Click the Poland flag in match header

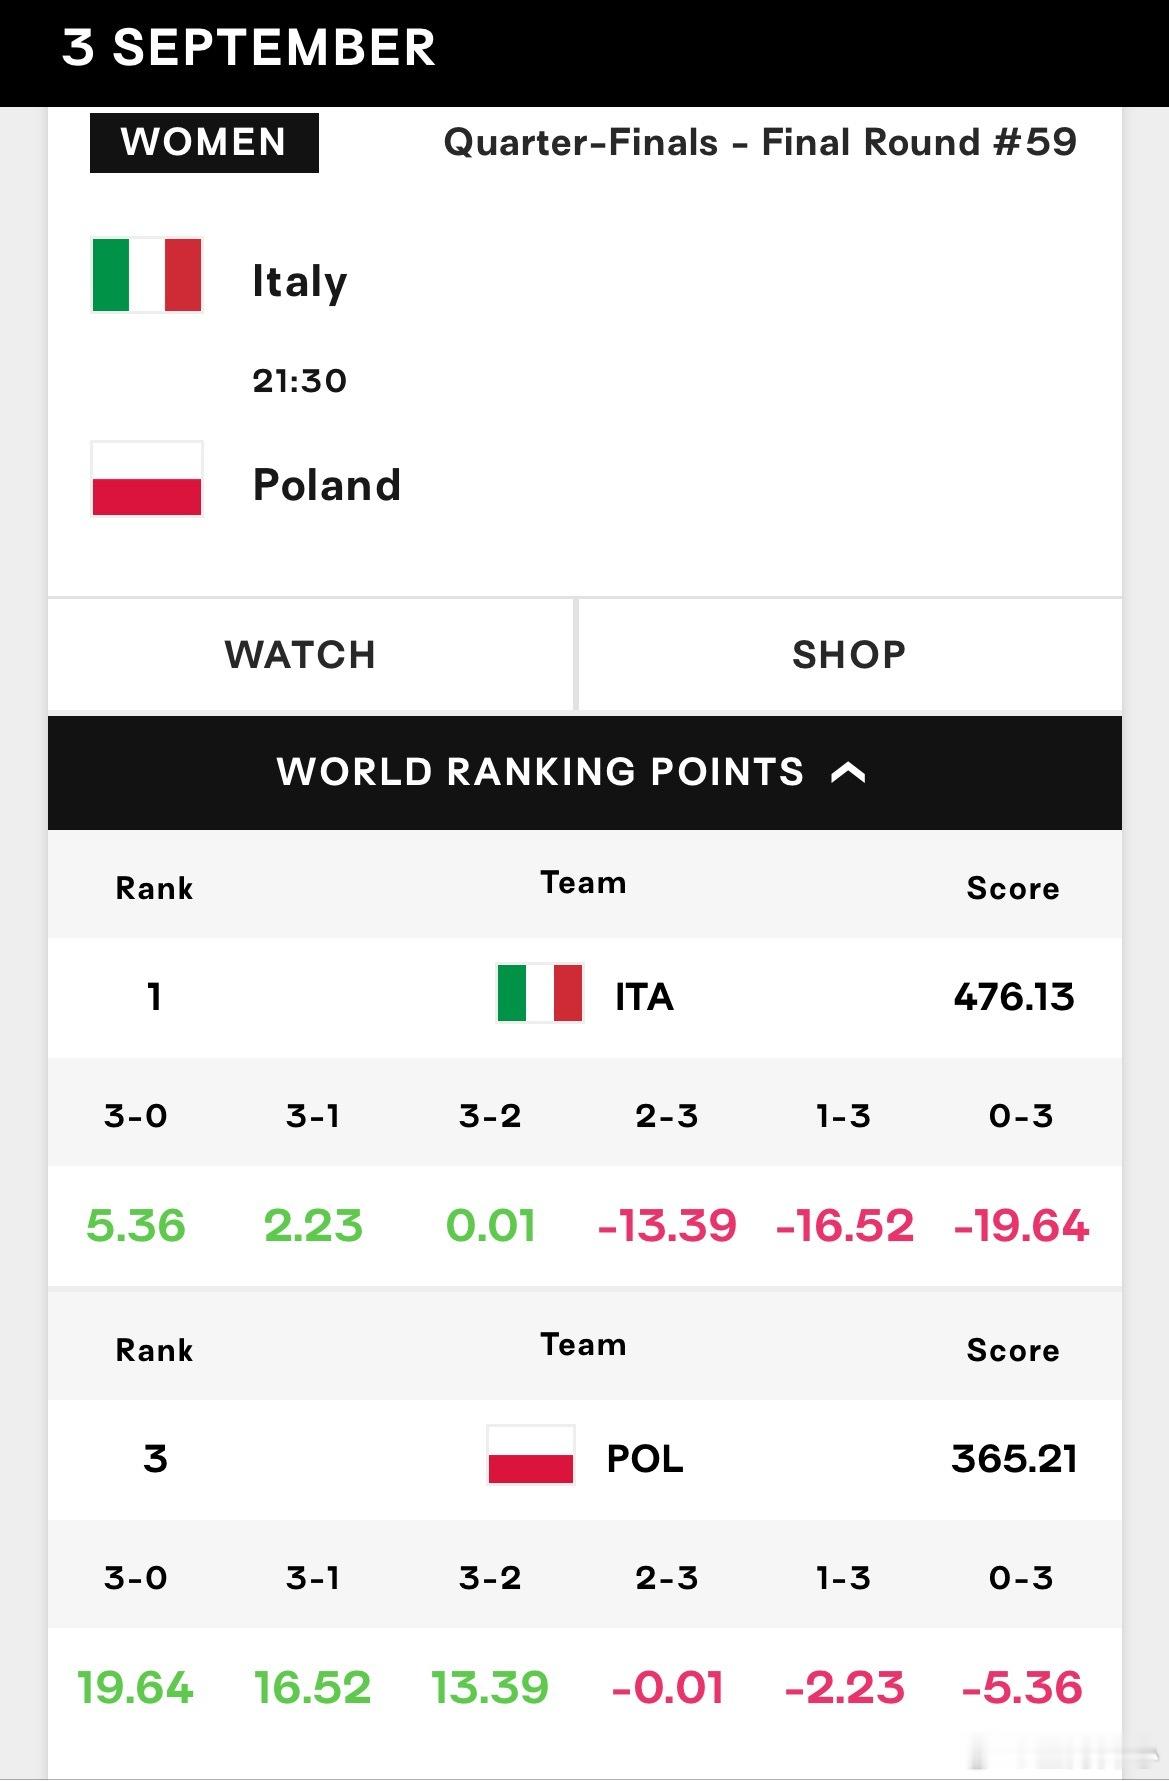147,479
